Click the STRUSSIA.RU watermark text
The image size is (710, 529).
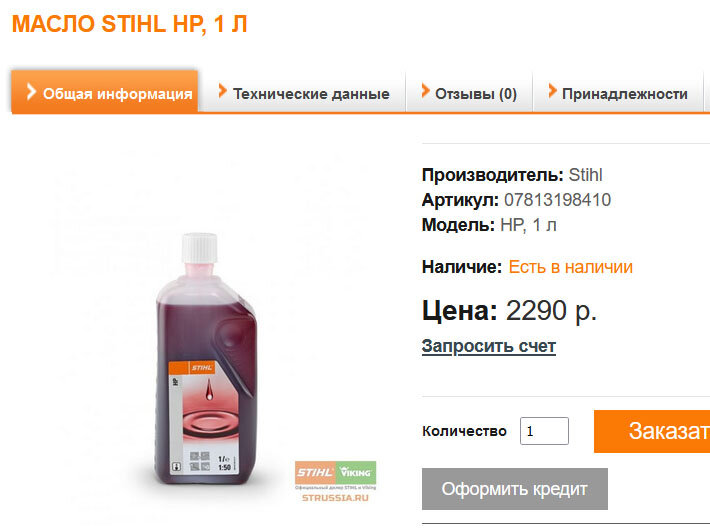[x=335, y=498]
